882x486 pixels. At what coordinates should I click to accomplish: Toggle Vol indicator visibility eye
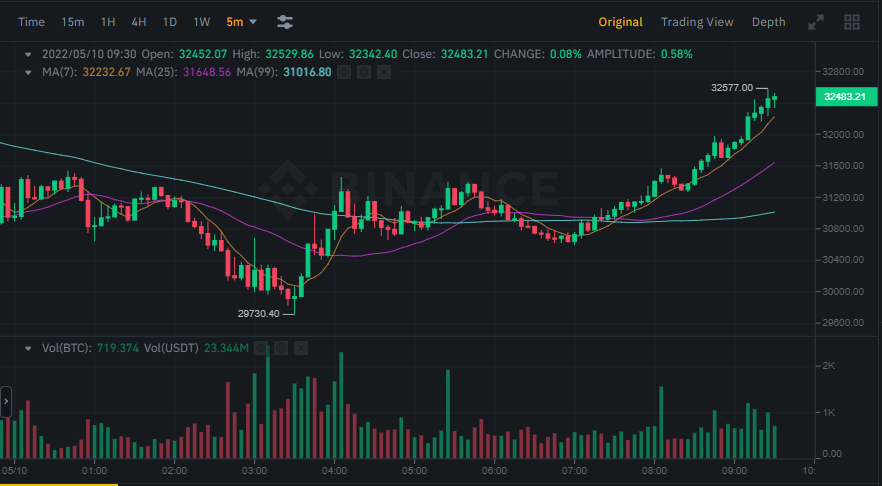pyautogui.click(x=261, y=348)
